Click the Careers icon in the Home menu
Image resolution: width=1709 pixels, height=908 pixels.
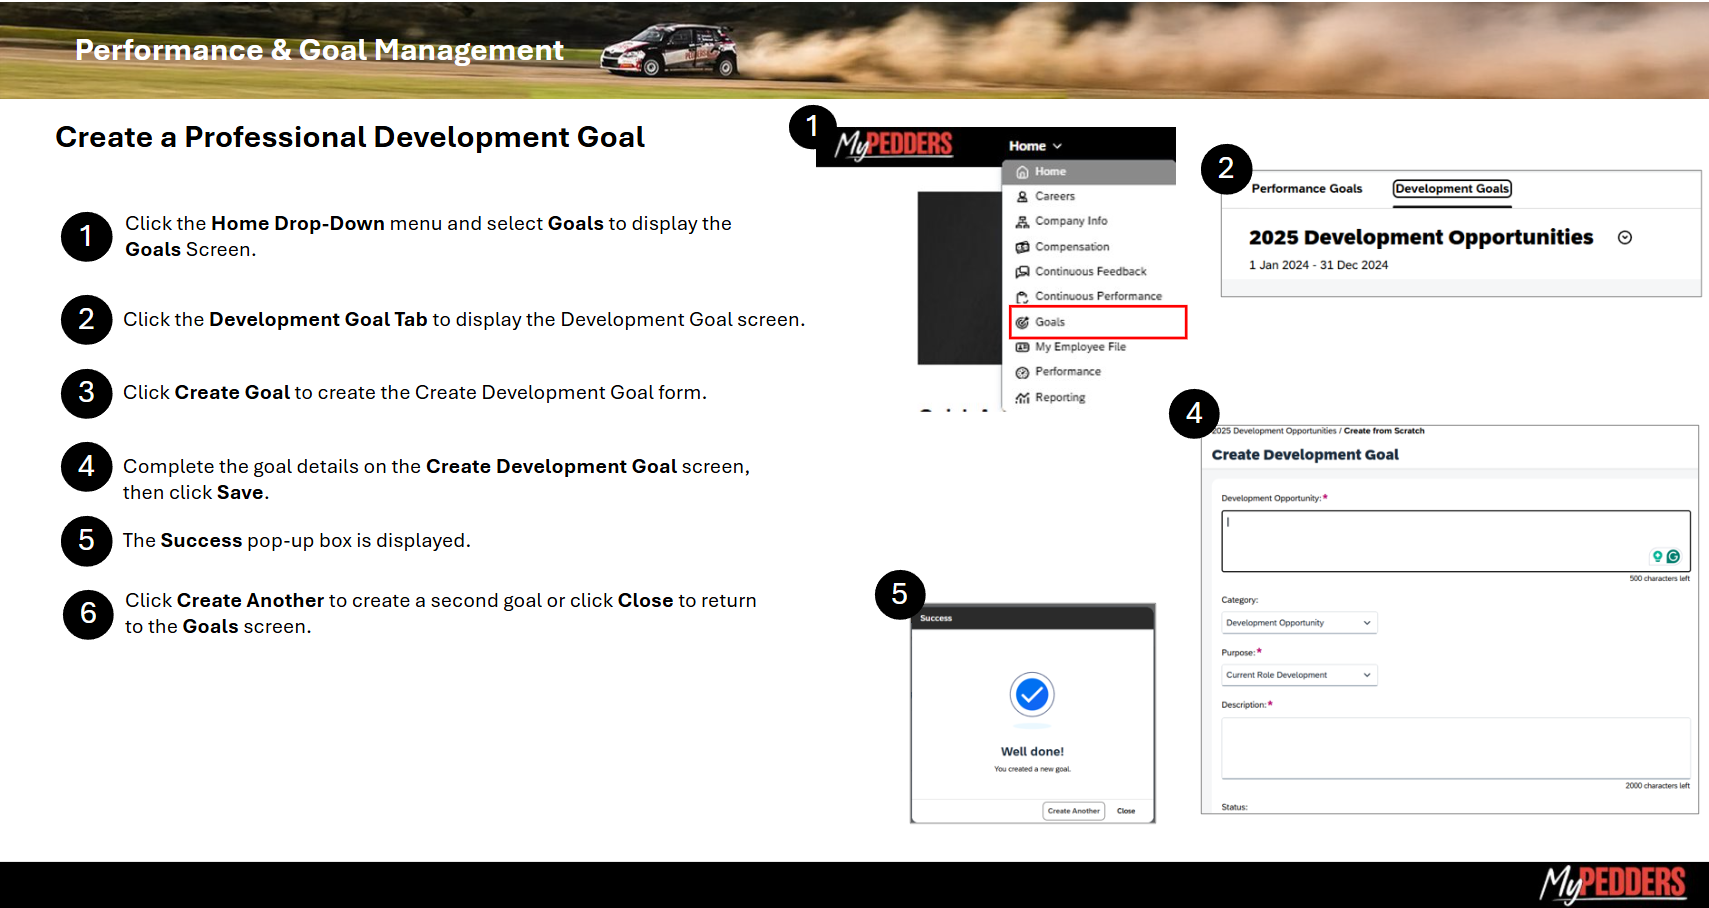click(1022, 197)
